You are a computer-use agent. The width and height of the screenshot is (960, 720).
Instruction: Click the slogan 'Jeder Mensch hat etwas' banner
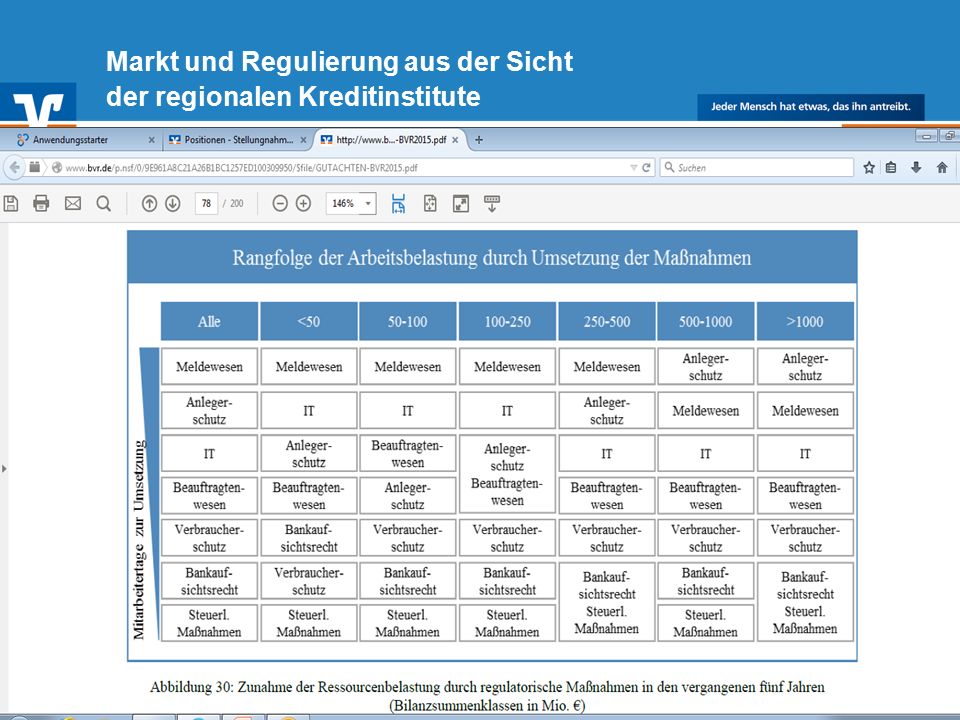[x=811, y=107]
